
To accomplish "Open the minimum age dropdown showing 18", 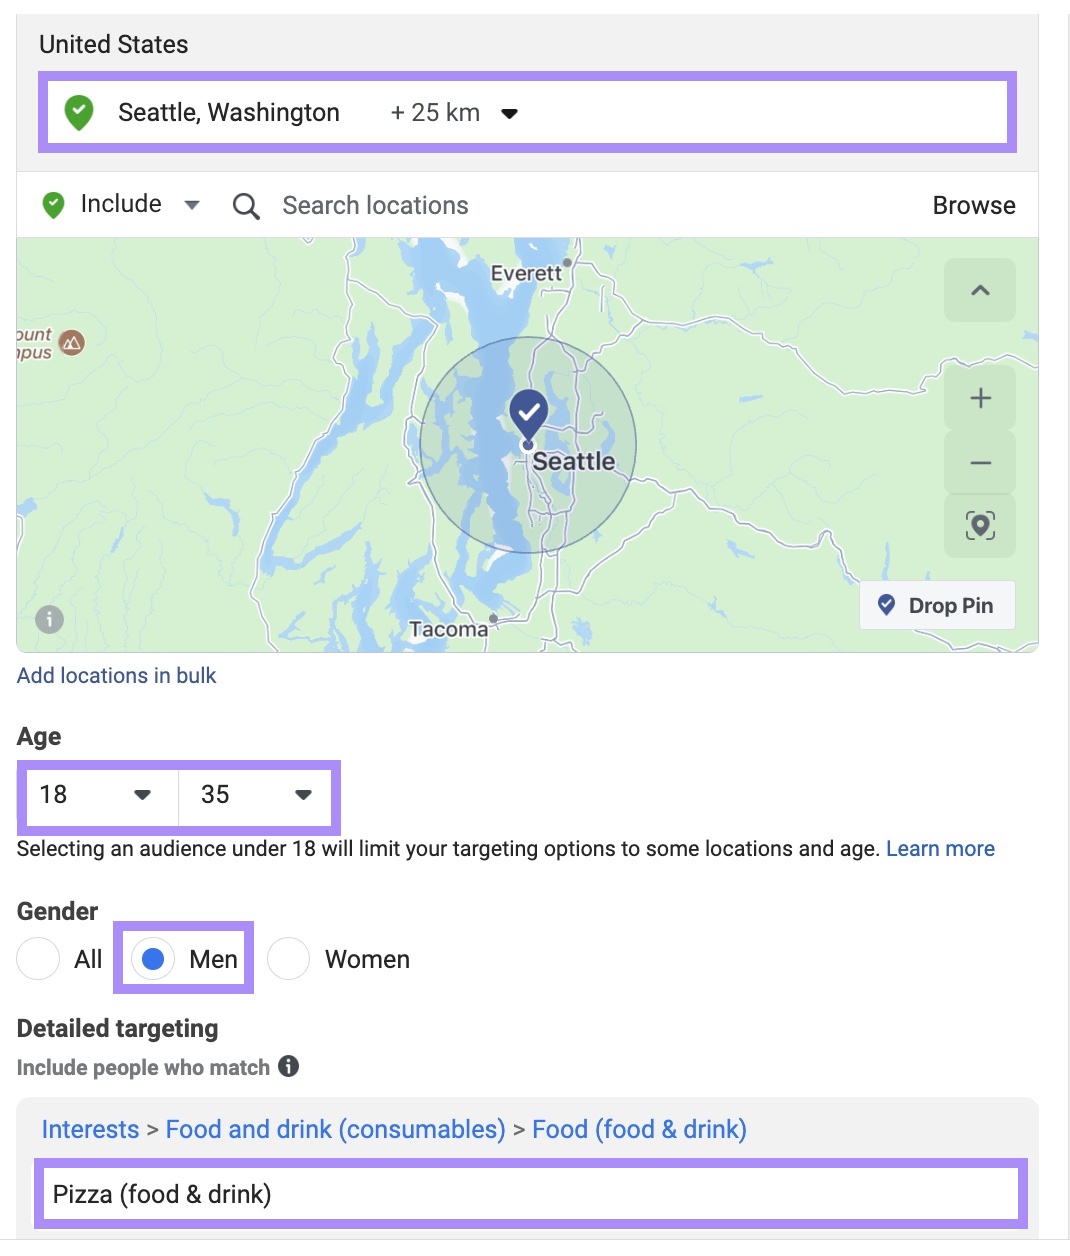I will pyautogui.click(x=140, y=795).
